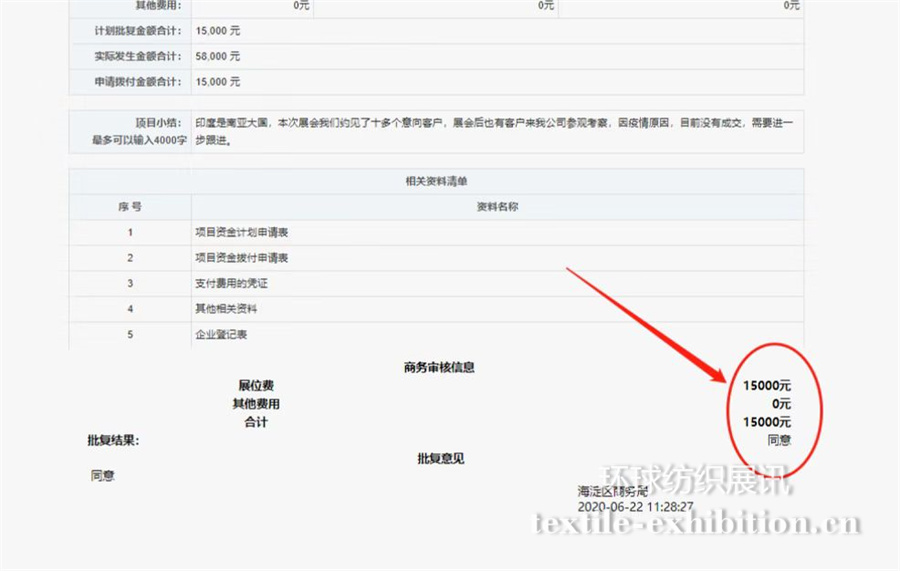Click the 0元 value inside red circle
900x571 pixels.
(x=780, y=404)
